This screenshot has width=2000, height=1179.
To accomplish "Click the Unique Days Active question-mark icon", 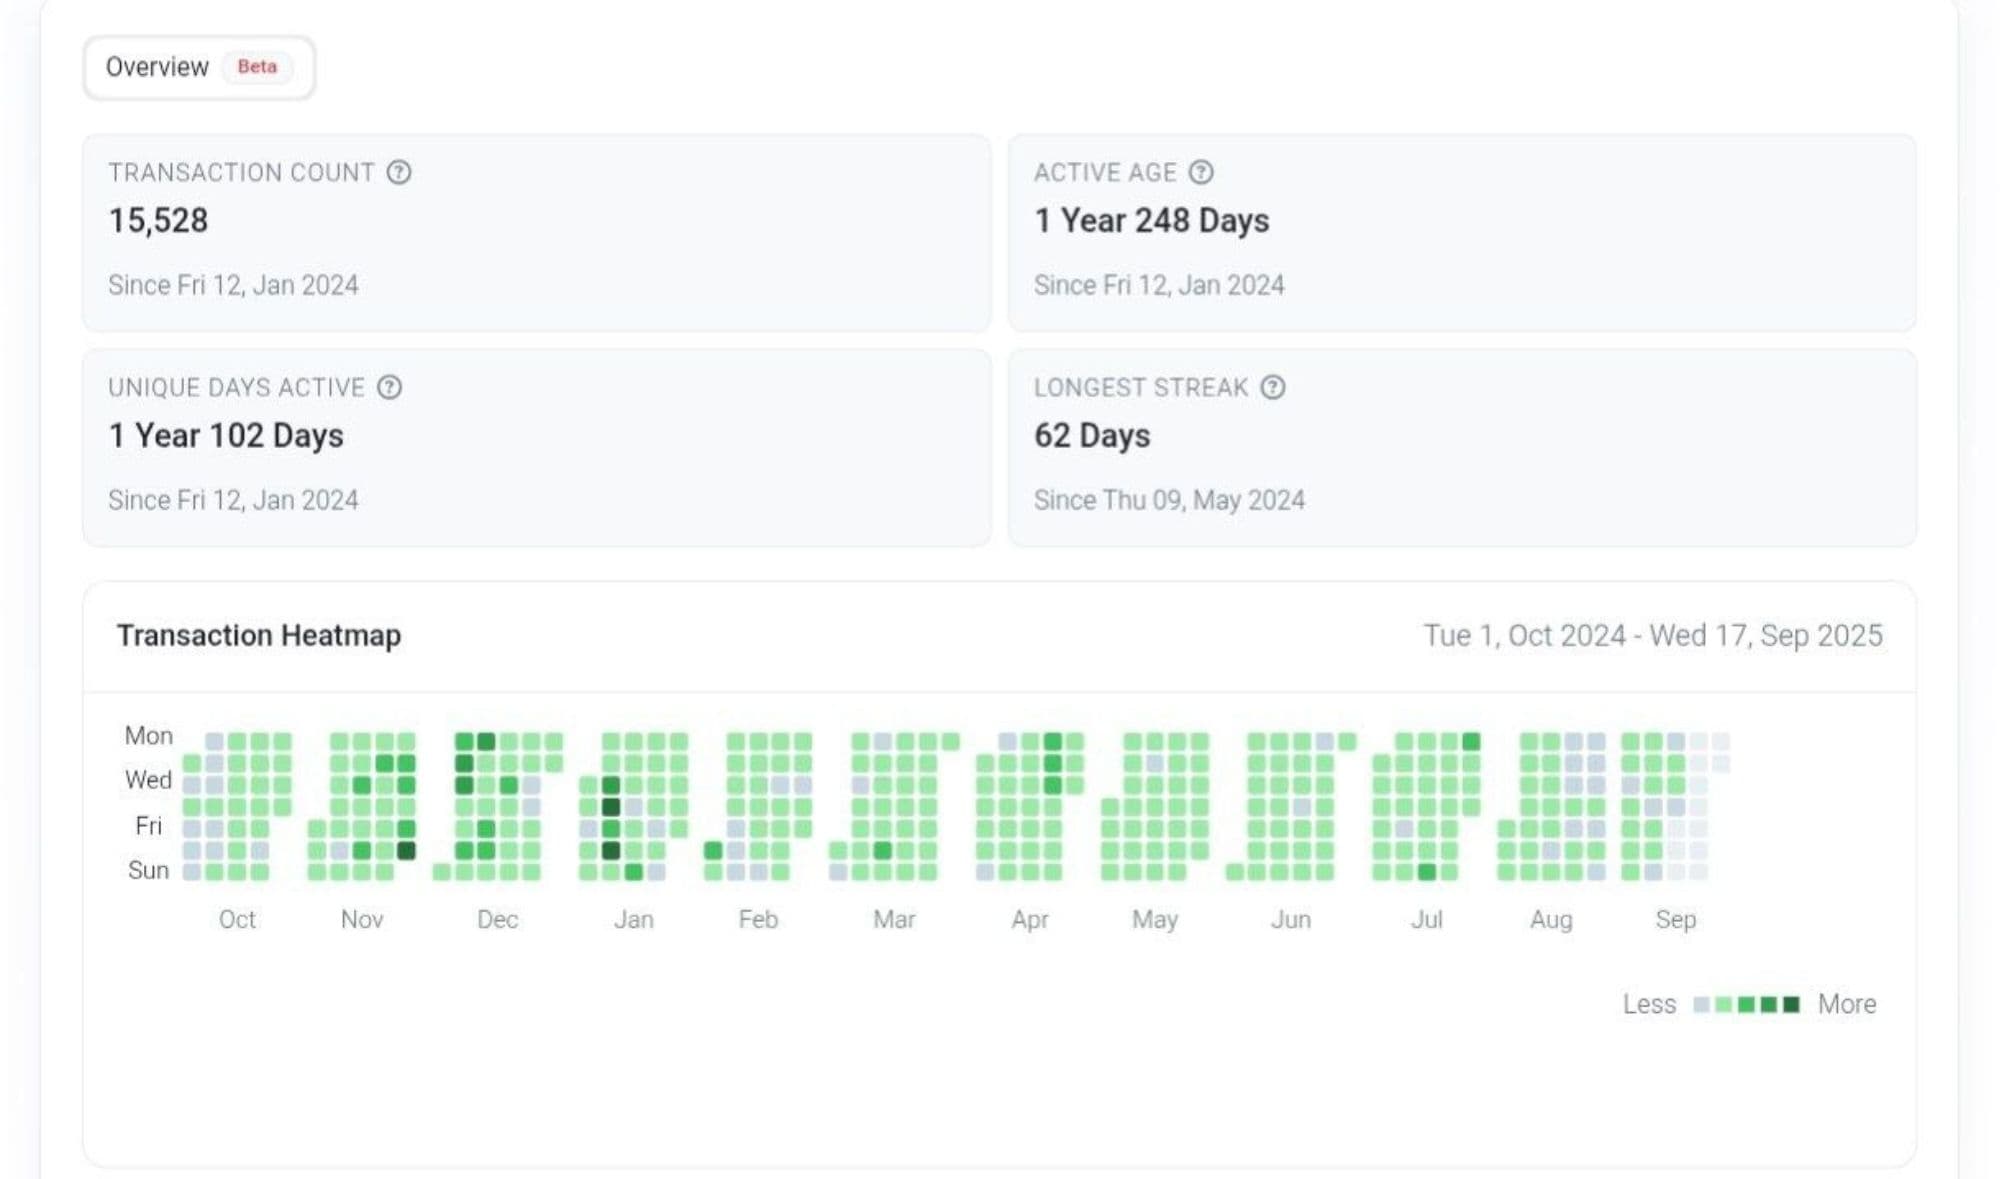I will coord(389,387).
